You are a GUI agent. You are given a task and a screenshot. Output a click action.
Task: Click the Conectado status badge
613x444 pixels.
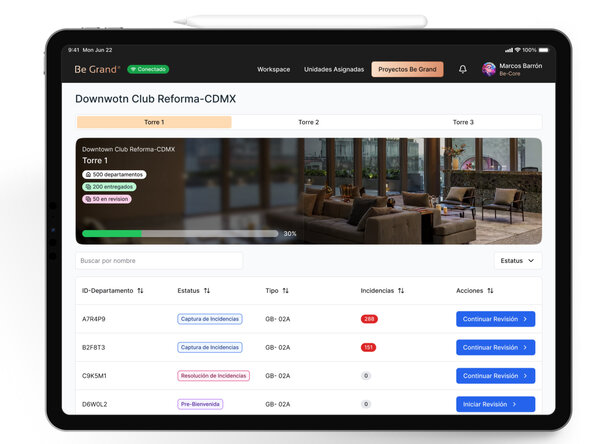[148, 70]
